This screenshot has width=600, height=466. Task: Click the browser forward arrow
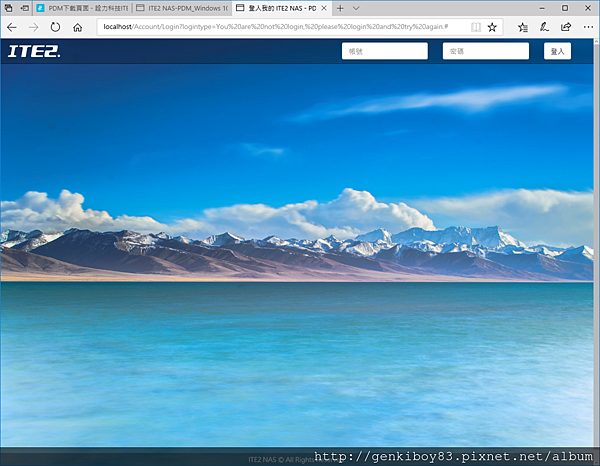pyautogui.click(x=34, y=27)
